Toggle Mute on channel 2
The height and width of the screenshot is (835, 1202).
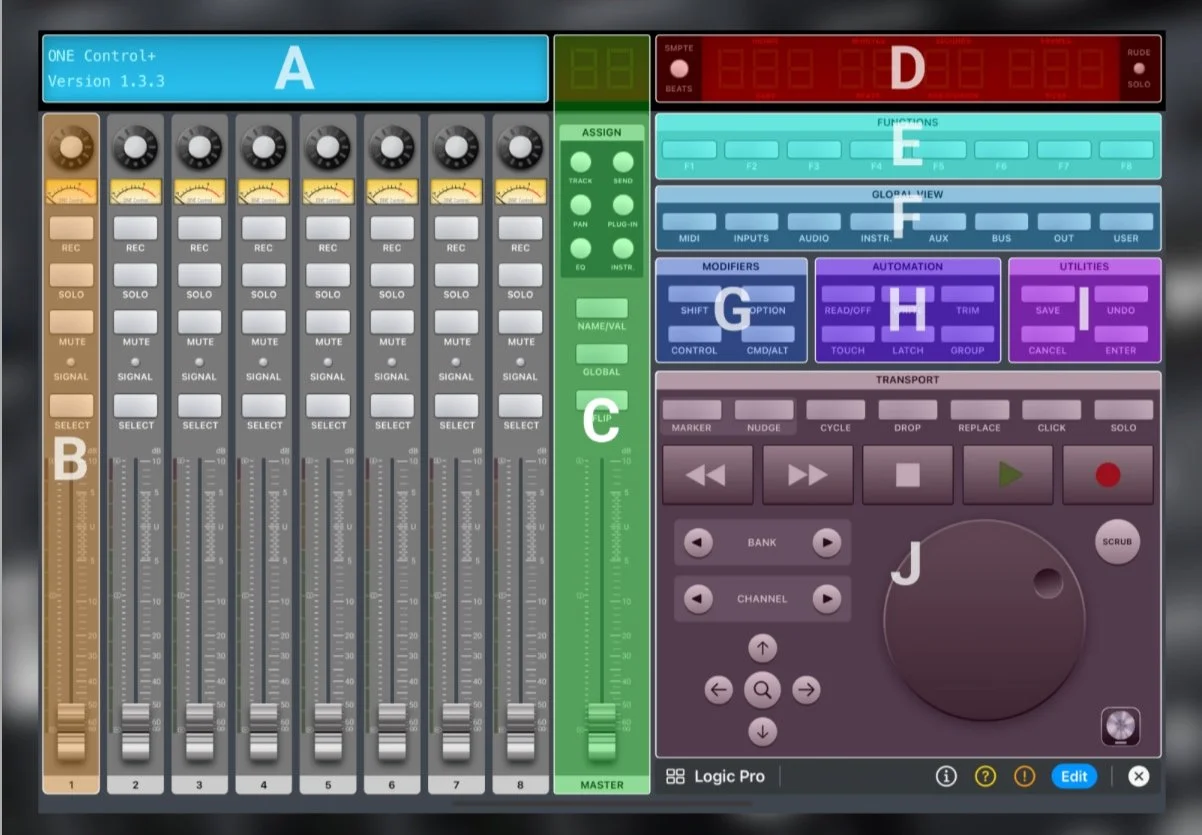[135, 322]
